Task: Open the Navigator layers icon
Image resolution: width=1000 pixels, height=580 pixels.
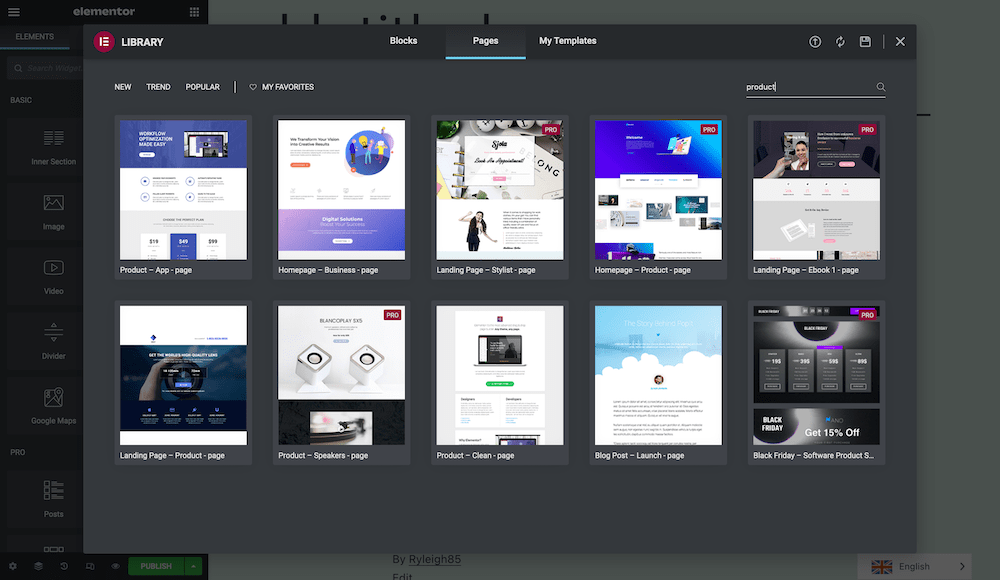Action: pyautogui.click(x=38, y=566)
